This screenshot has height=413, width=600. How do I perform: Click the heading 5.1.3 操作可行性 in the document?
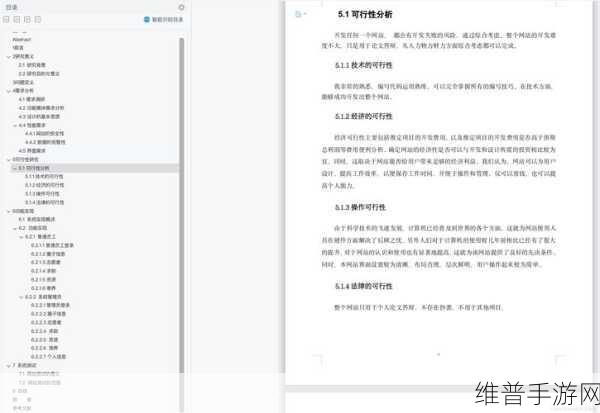click(360, 207)
